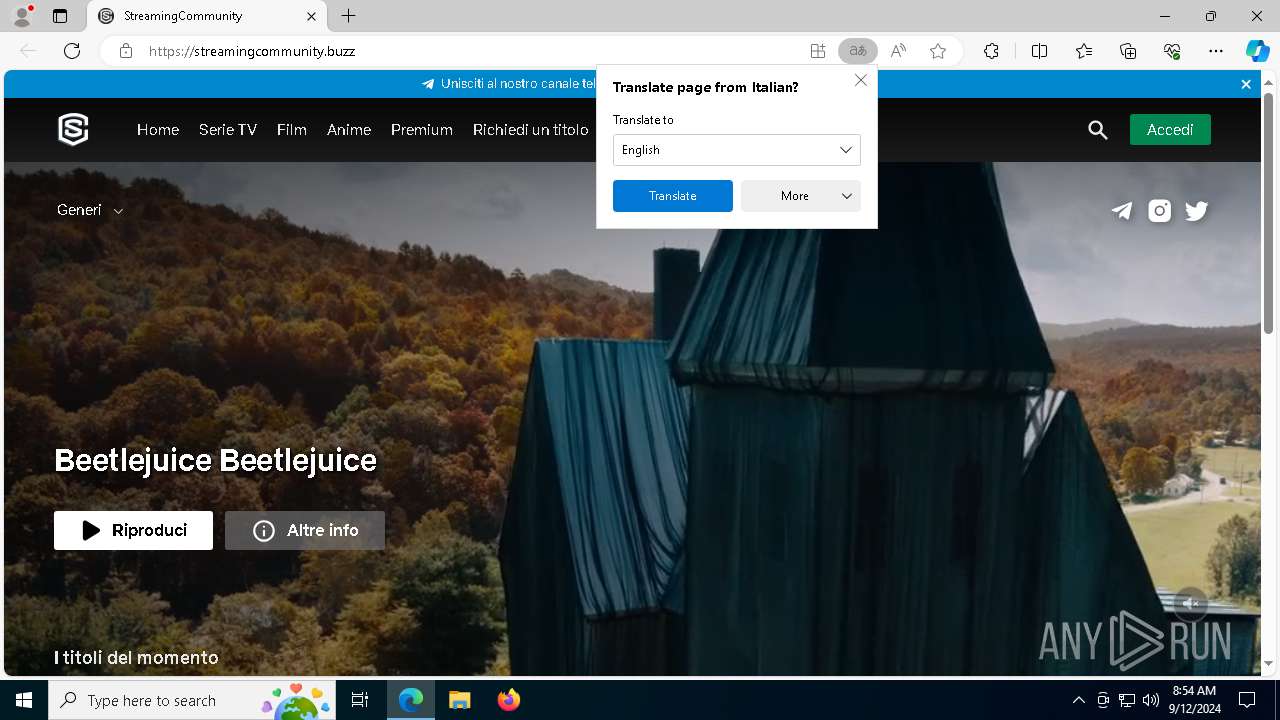The image size is (1280, 720).
Task: Click the Translate icon in address bar
Action: pos(857,51)
